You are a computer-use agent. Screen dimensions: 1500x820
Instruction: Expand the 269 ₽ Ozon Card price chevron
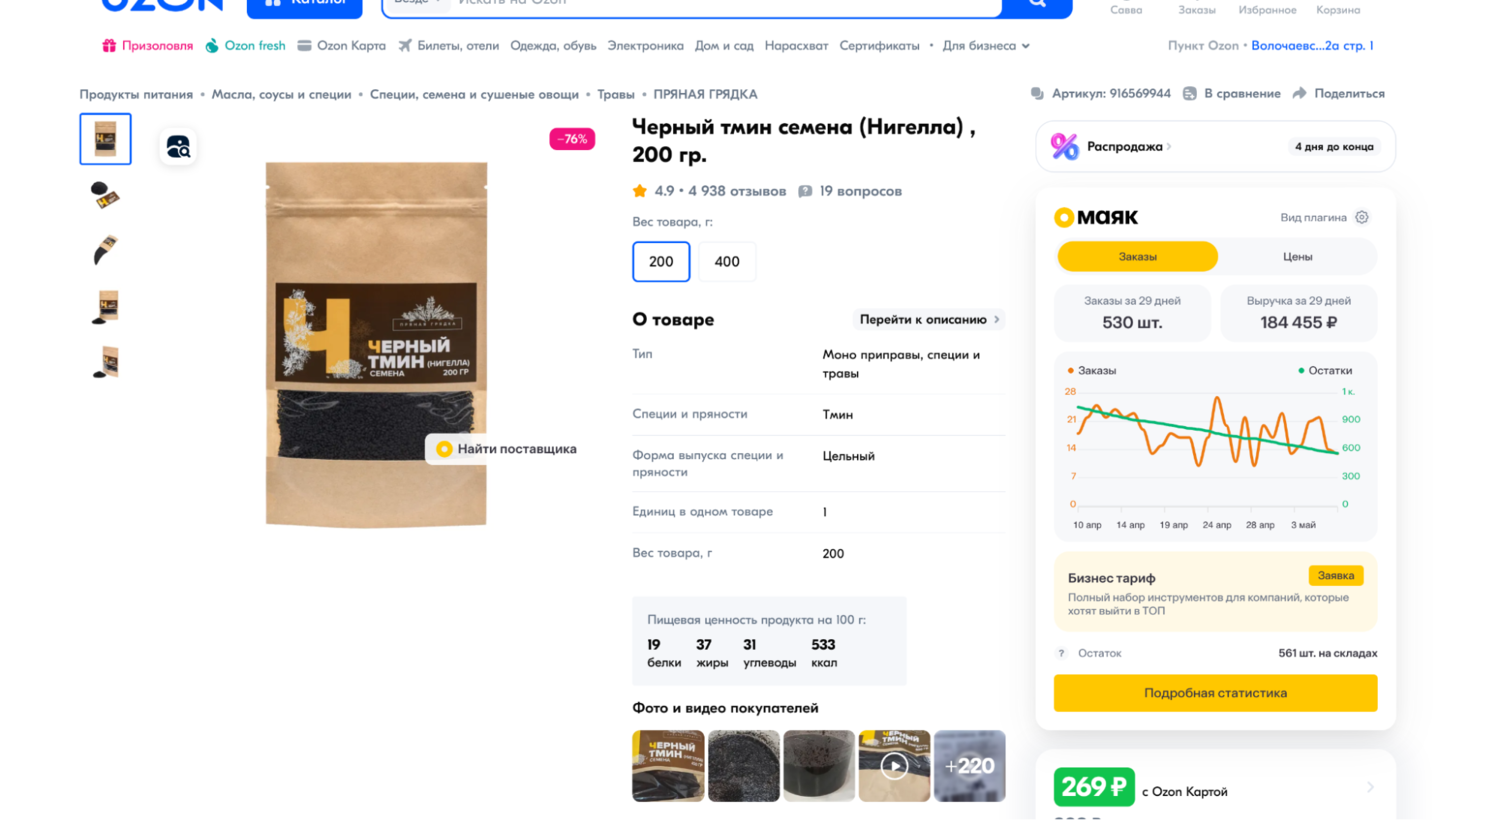coord(1370,788)
